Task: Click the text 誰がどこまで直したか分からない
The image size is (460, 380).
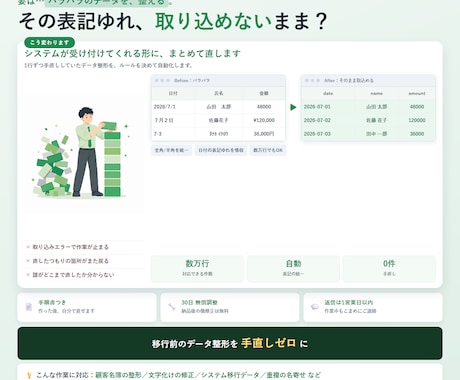Action: point(73,275)
